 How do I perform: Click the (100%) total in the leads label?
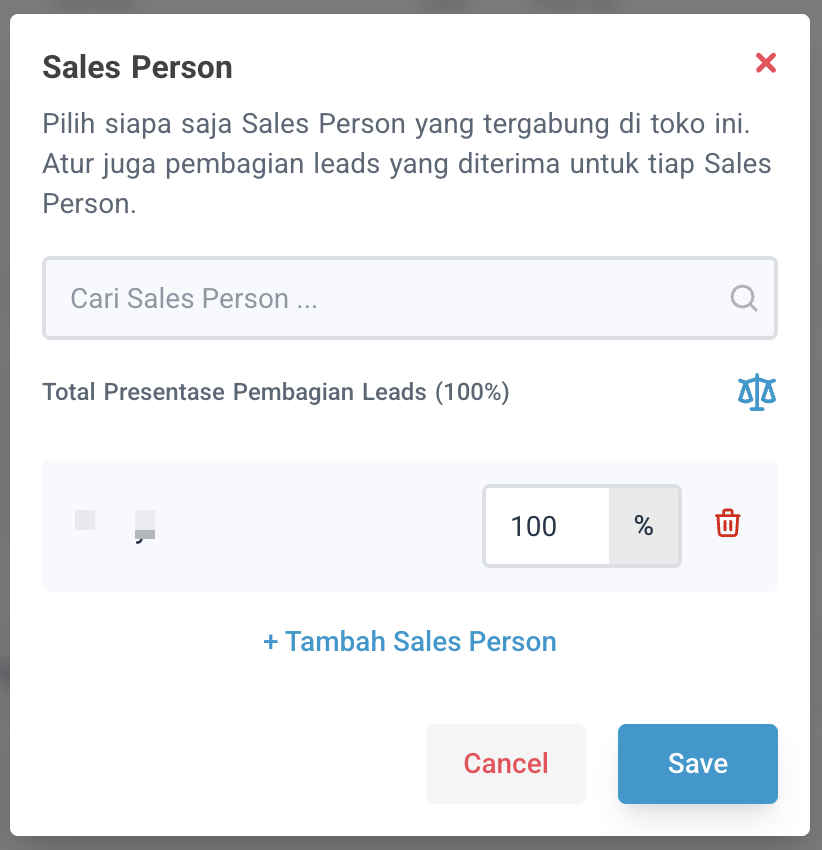(472, 393)
